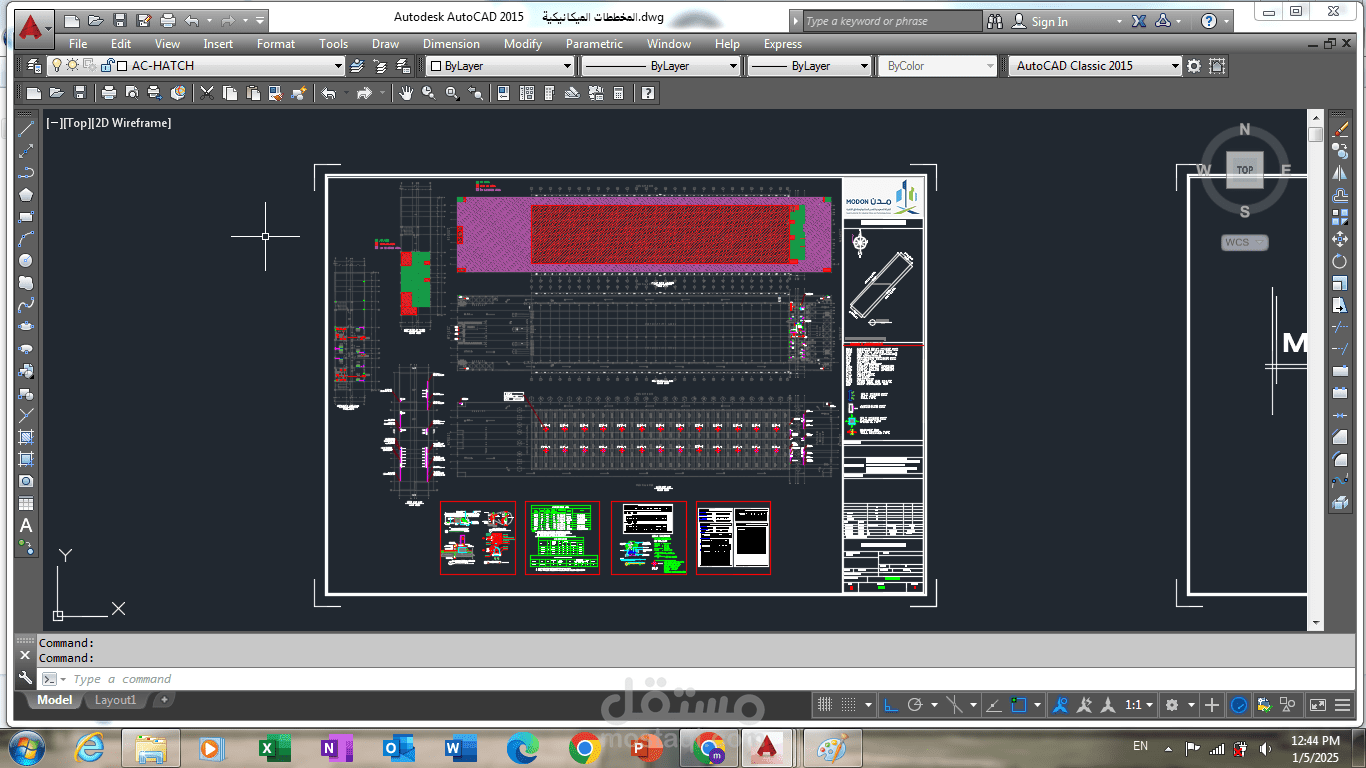Select the Table tool in Draw toolbar

pyautogui.click(x=26, y=503)
